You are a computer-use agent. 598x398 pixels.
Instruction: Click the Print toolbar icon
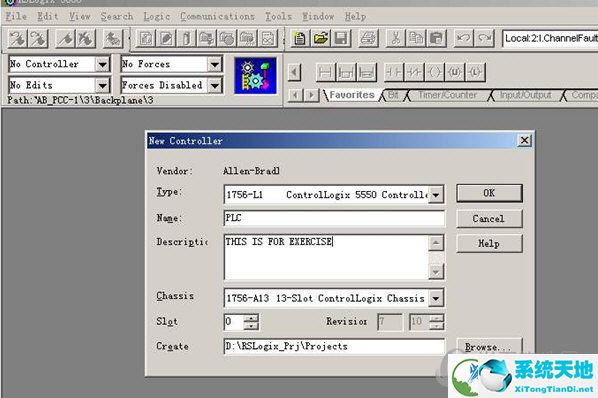[x=368, y=39]
